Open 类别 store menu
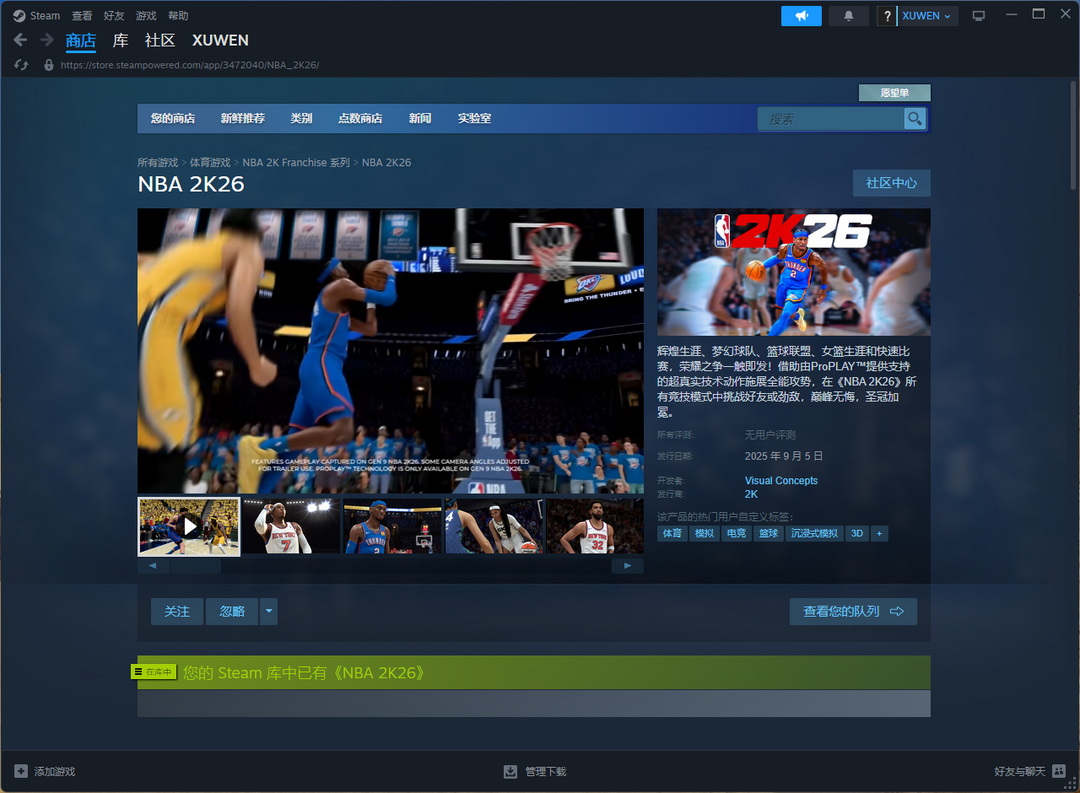This screenshot has width=1080, height=793. point(302,119)
